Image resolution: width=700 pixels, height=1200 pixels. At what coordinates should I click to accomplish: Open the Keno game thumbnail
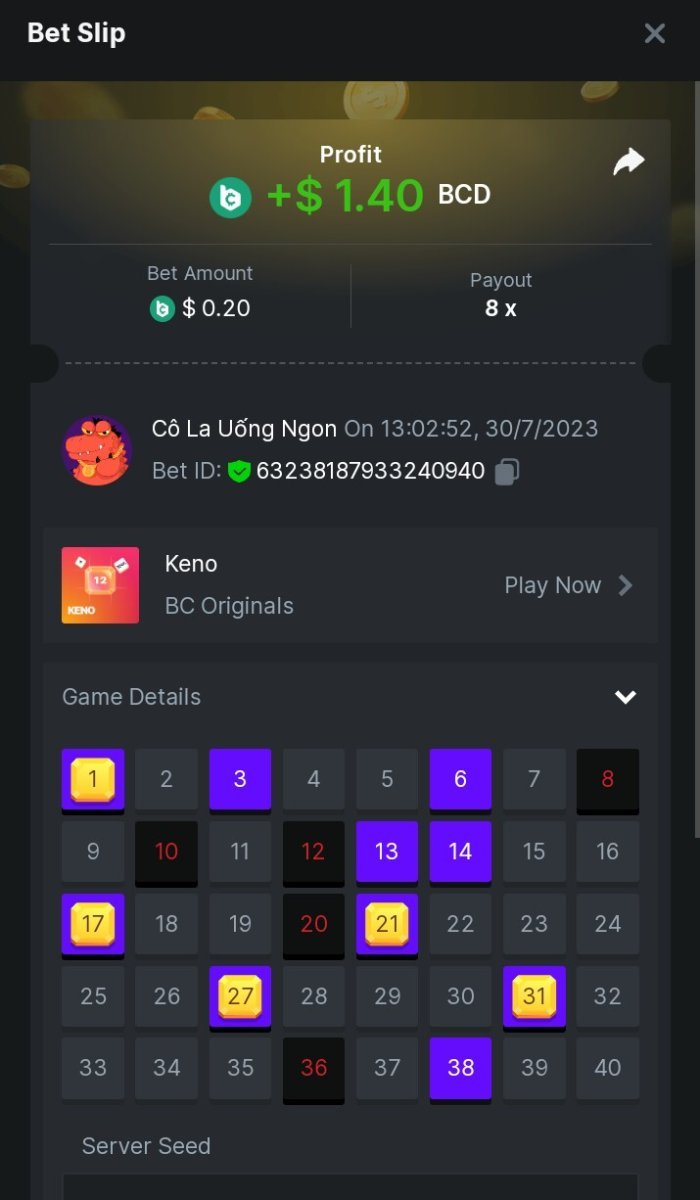100,585
